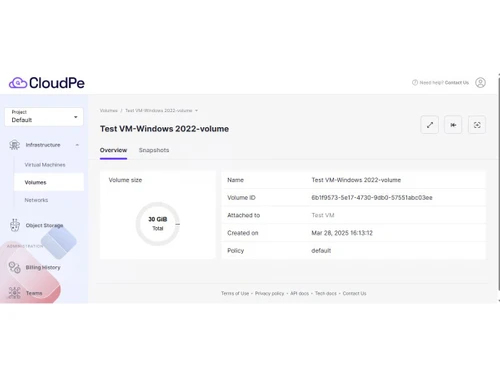Select the Overview tab
The image size is (500, 375).
pyautogui.click(x=113, y=150)
